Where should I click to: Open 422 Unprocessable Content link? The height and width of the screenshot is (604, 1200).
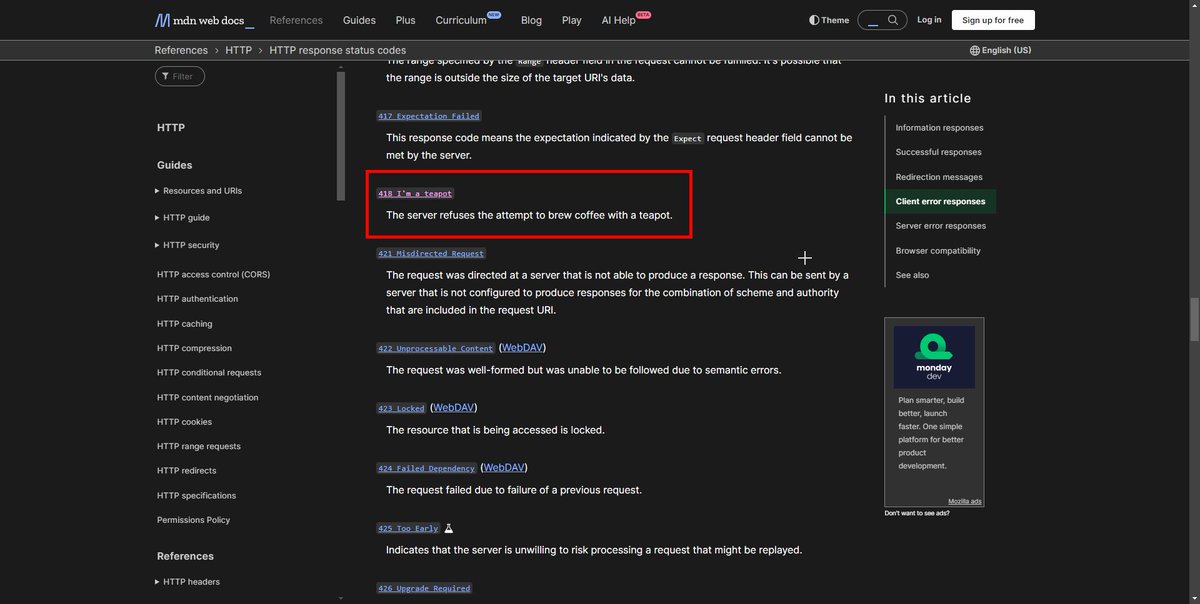(x=436, y=349)
